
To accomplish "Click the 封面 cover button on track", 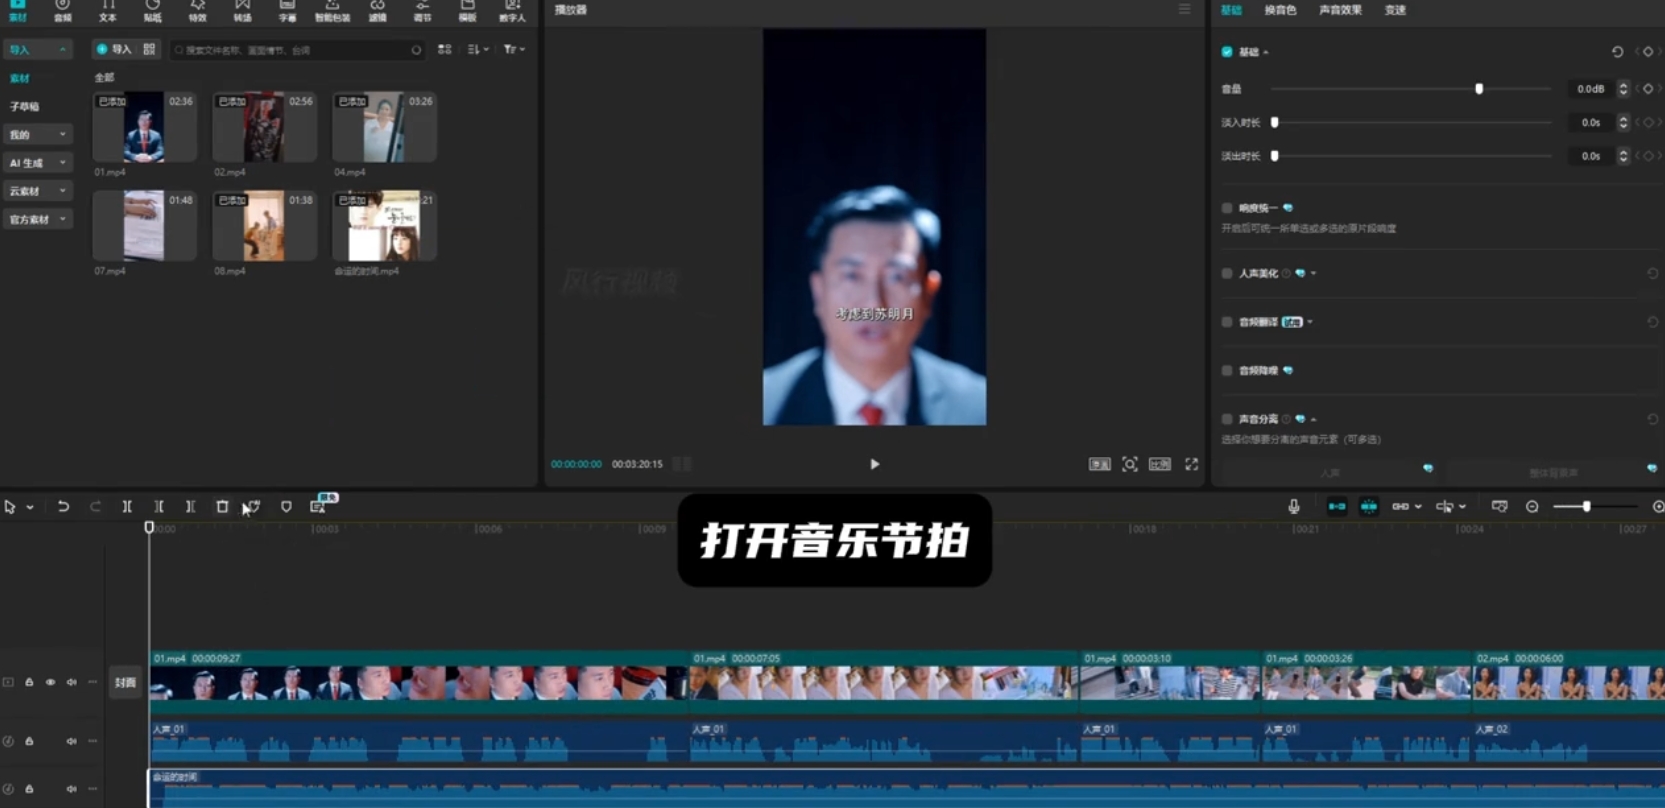I will pos(125,683).
